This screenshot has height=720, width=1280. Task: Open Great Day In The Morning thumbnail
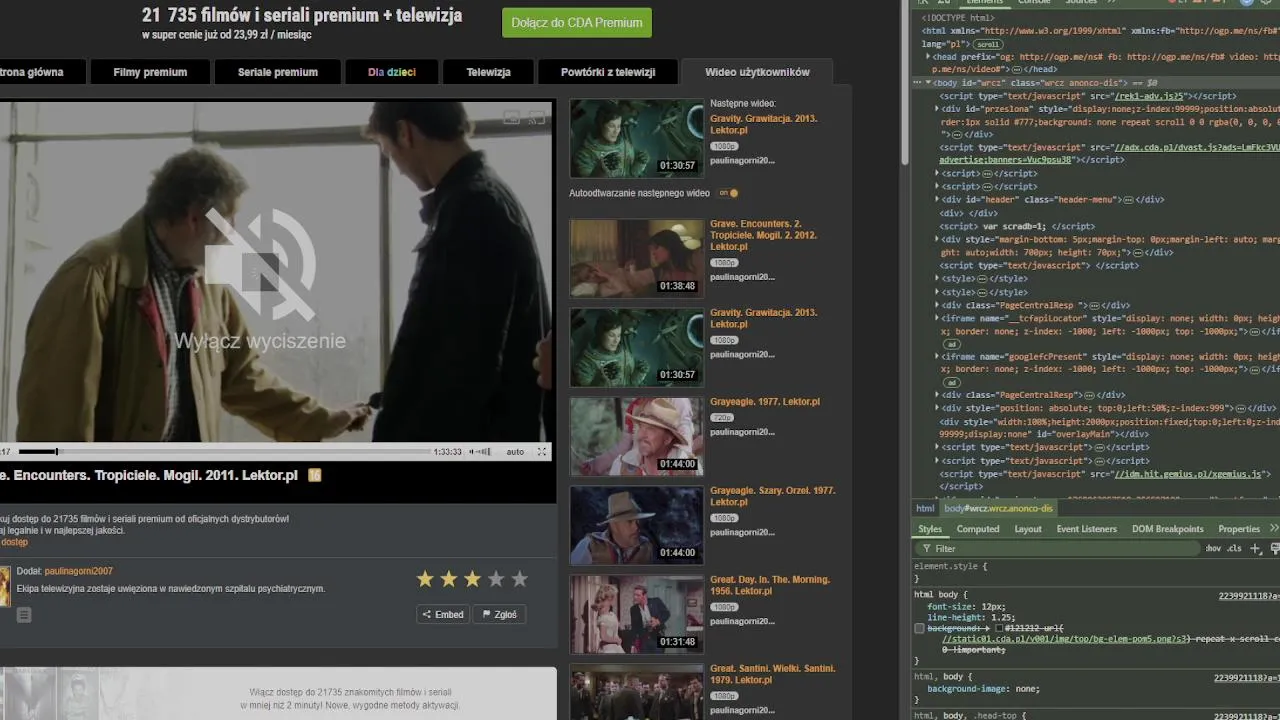tap(637, 614)
